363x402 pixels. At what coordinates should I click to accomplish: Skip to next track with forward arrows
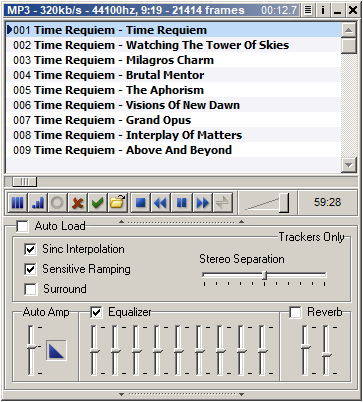tap(203, 203)
